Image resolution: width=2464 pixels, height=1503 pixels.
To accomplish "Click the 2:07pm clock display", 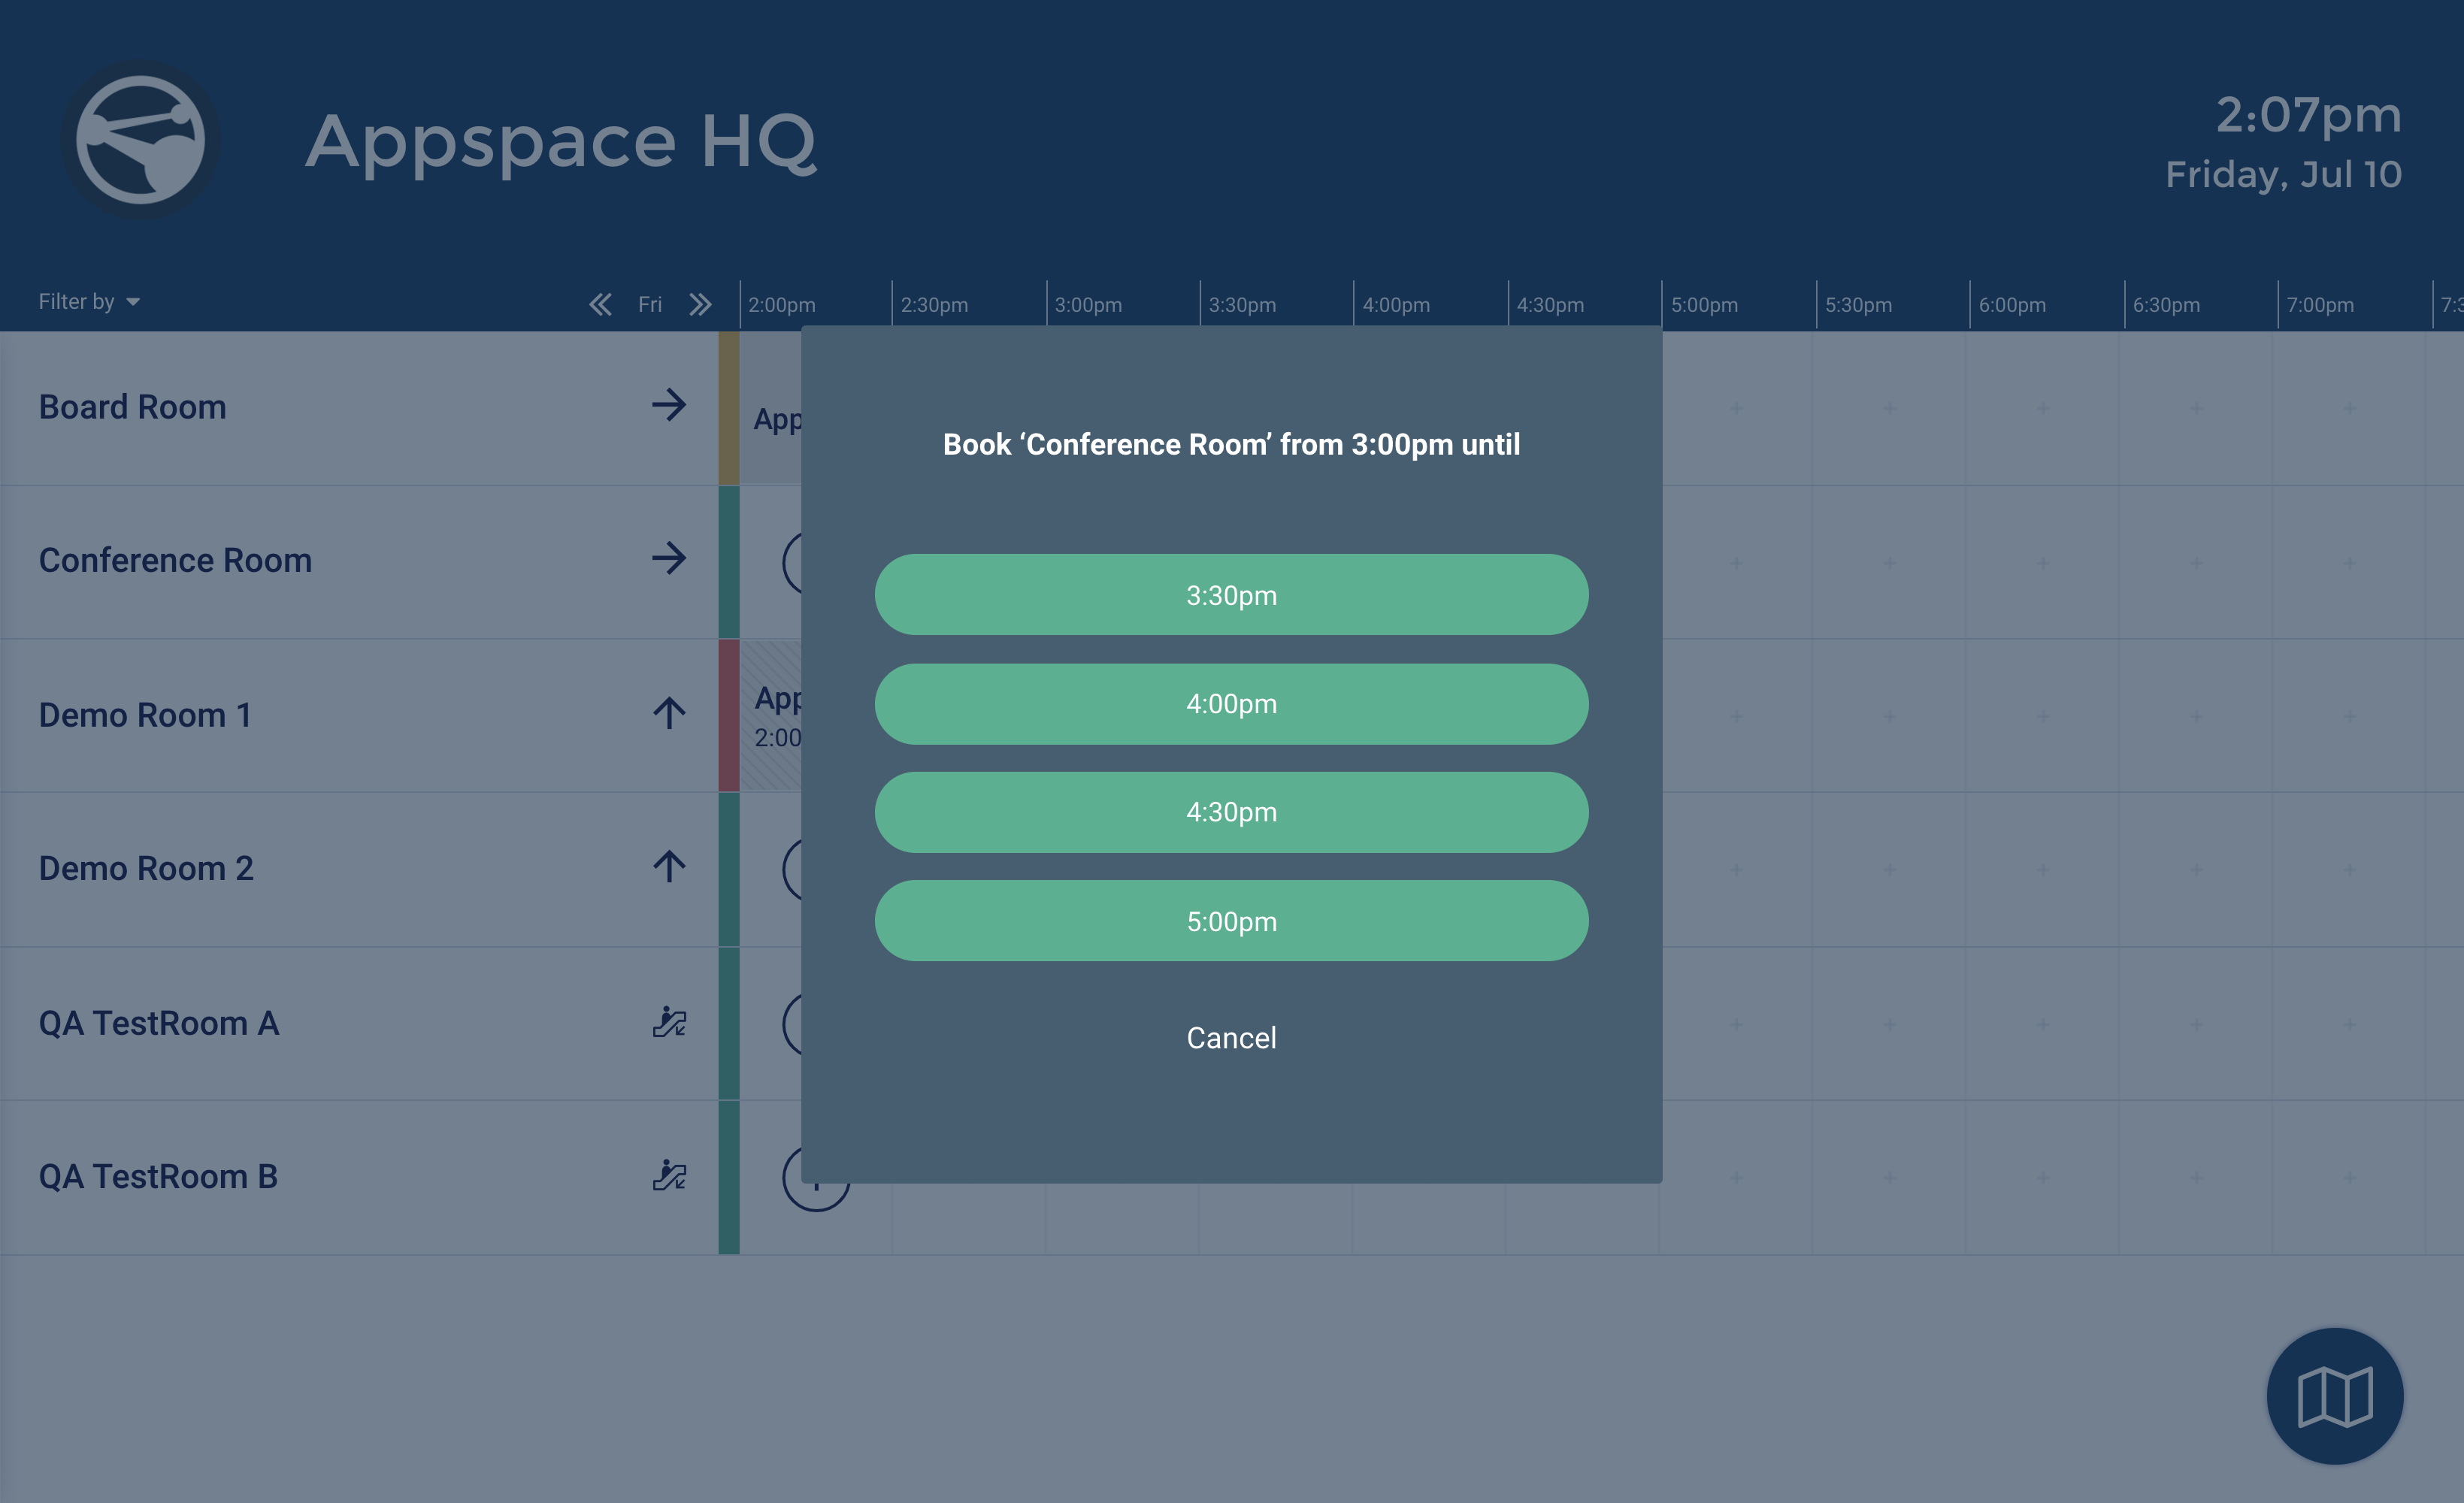I will point(2308,116).
